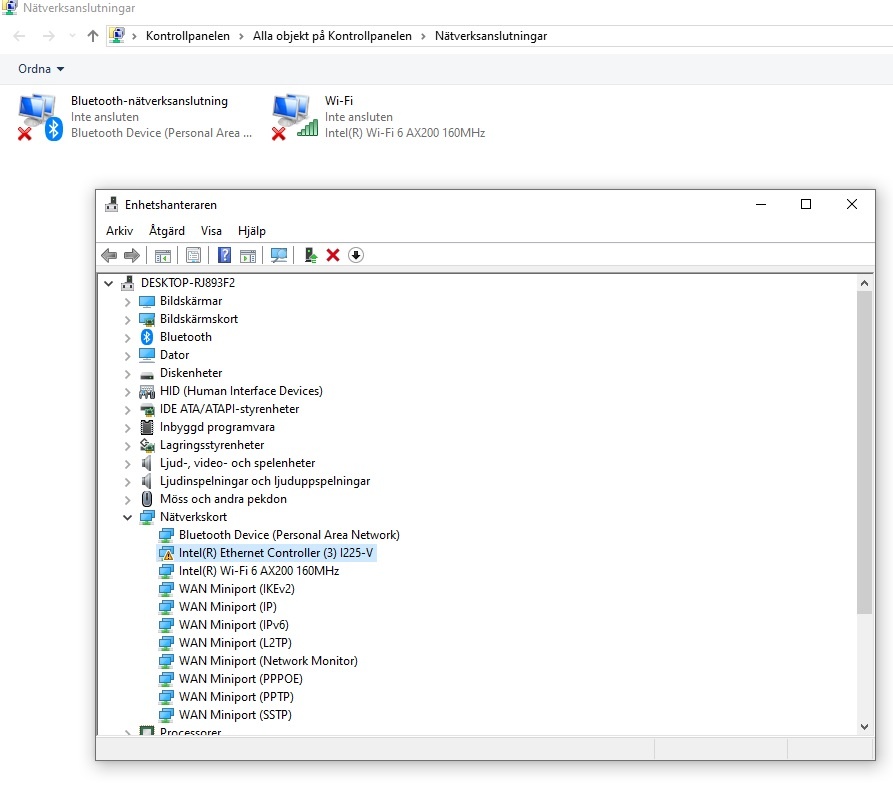Viewport: 893px width, 787px height.
Task: Select Intel(R) Wi-Fi 6 AX200 160MHz device
Action: click(x=259, y=571)
